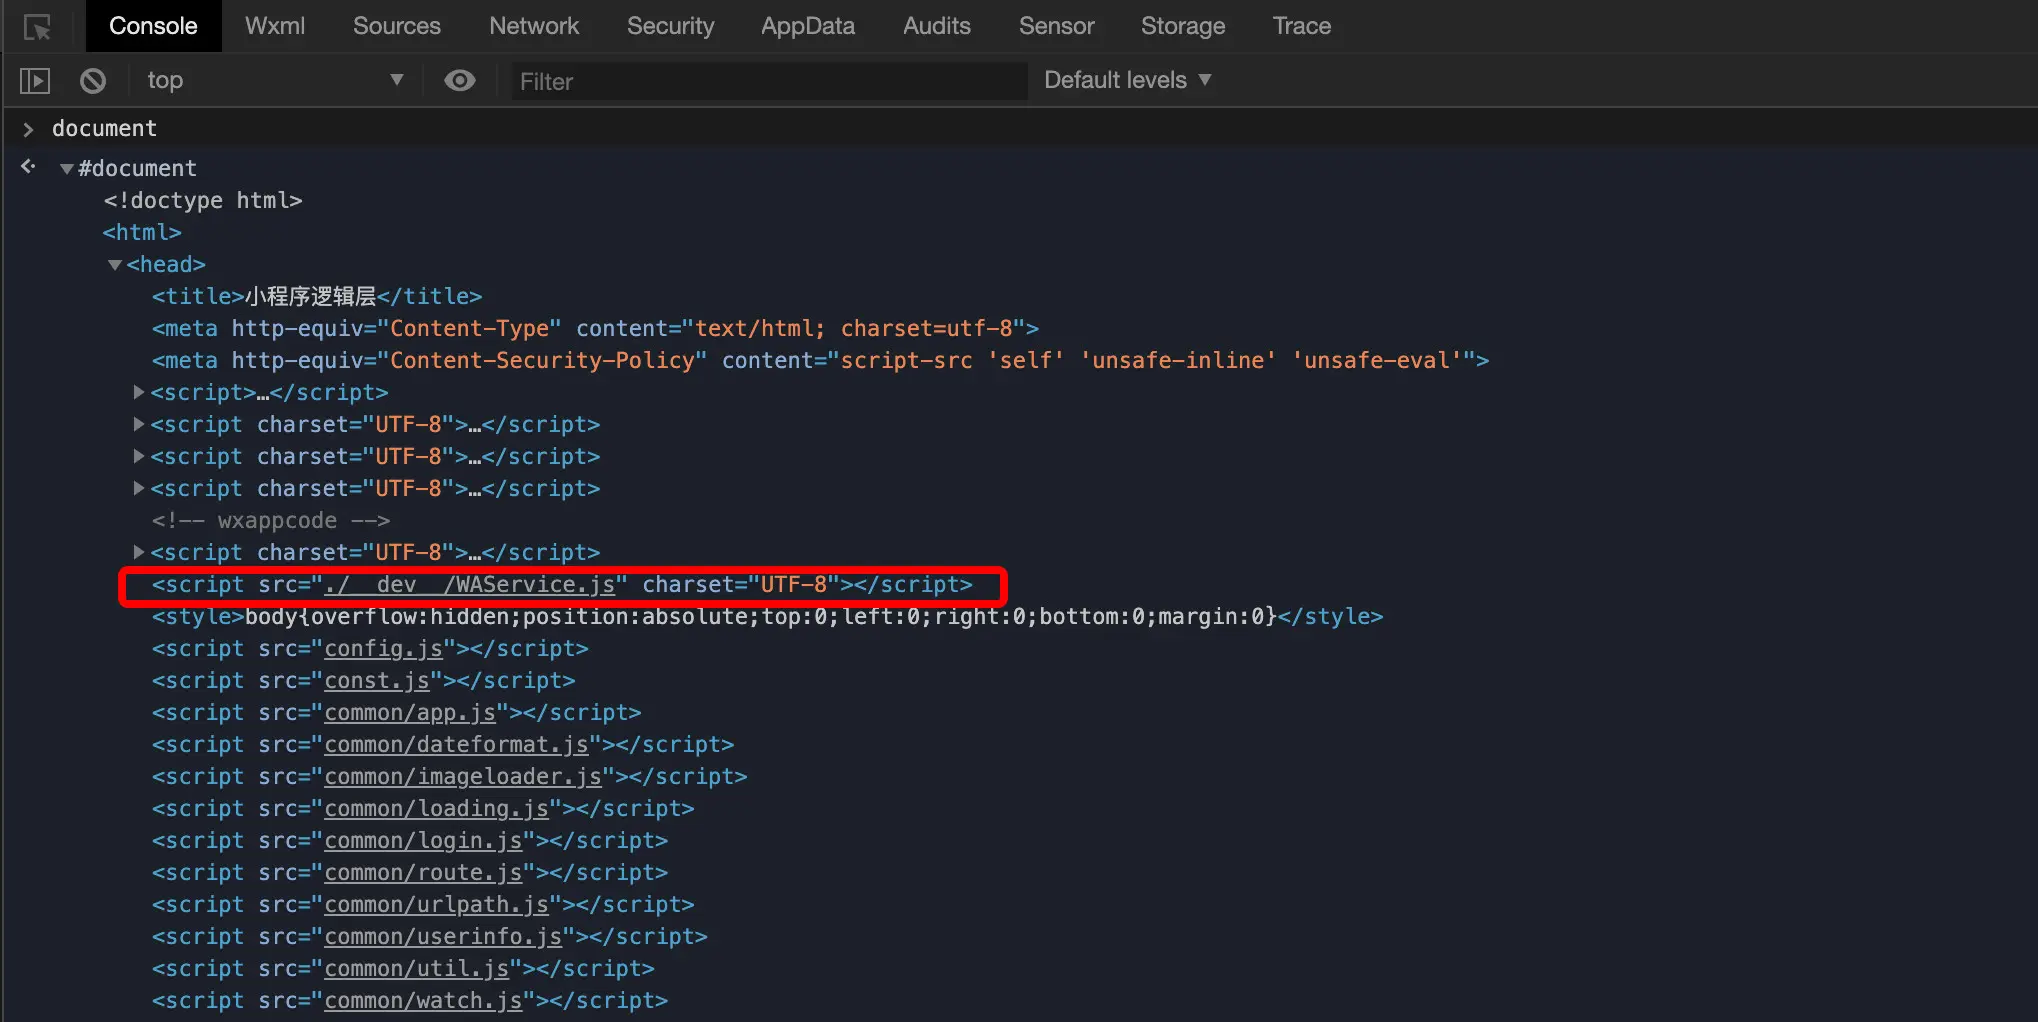Viewport: 2038px width, 1022px height.
Task: Follow the common/route.js link
Action: click(x=423, y=873)
